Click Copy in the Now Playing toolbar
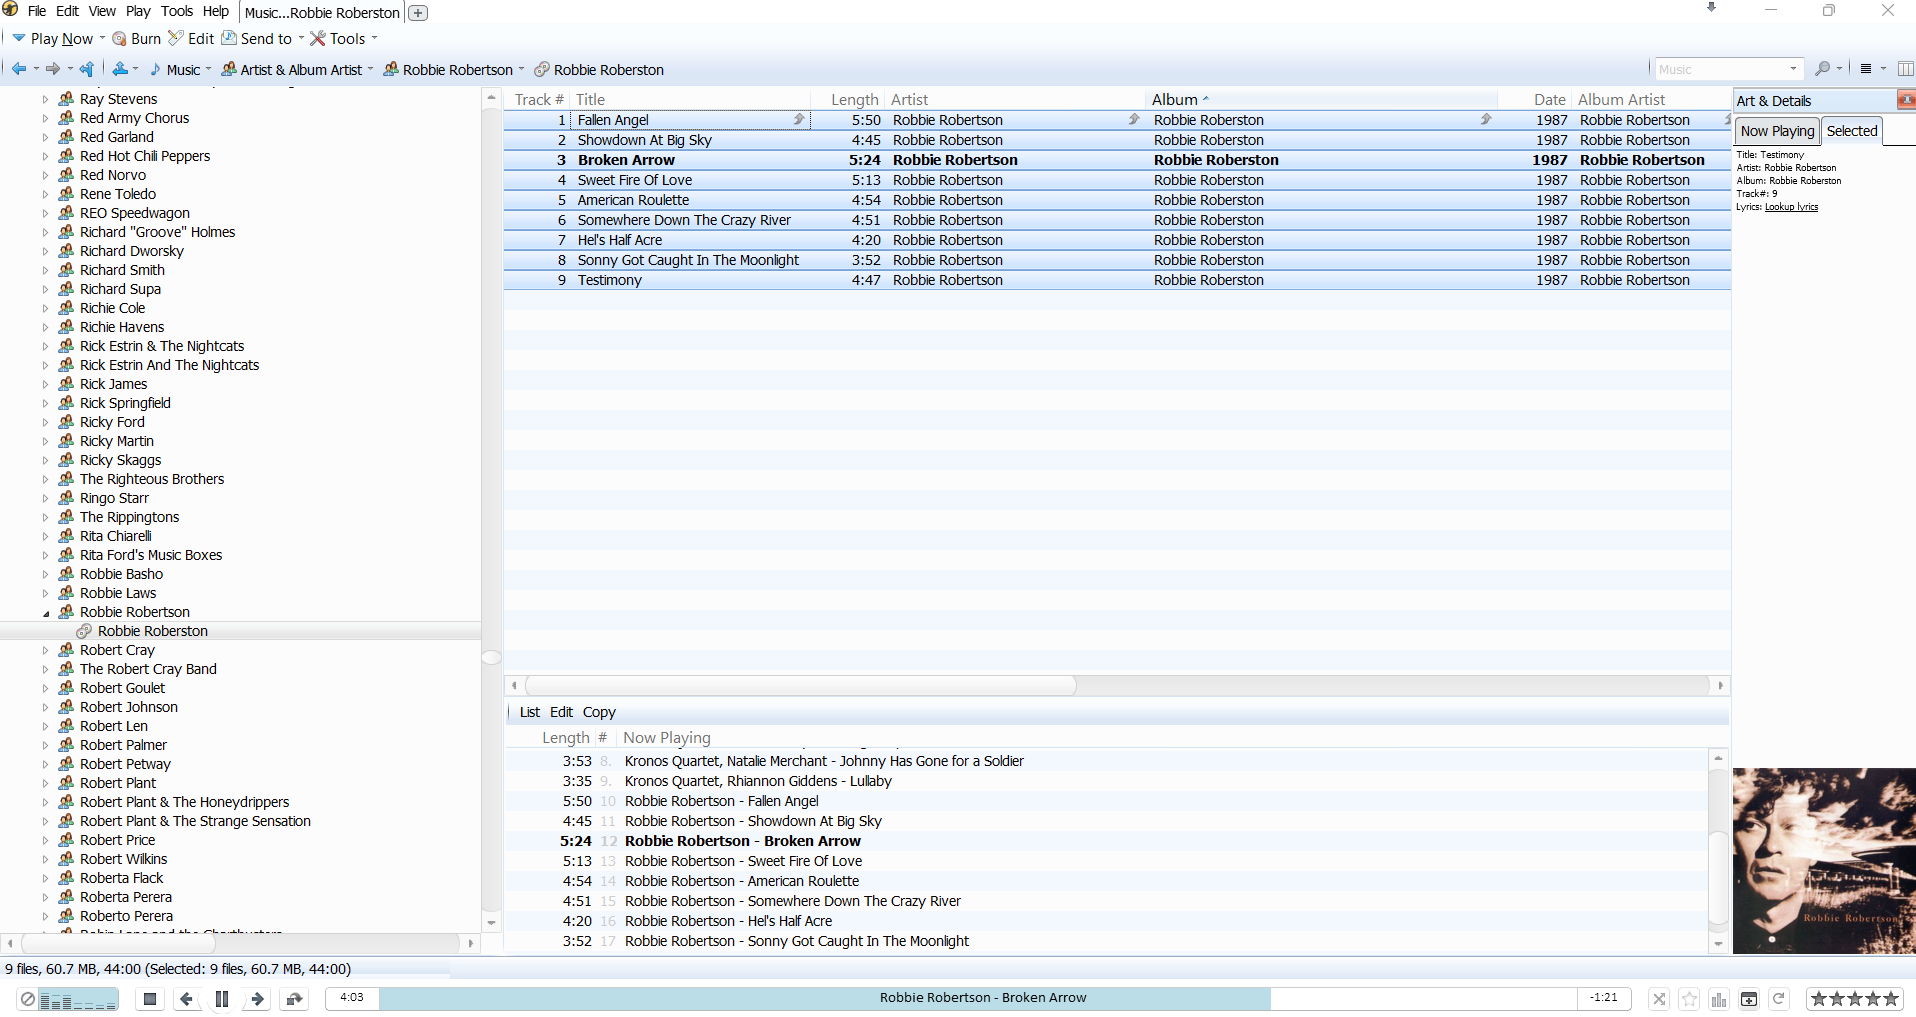The height and width of the screenshot is (1017, 1916). pos(599,712)
